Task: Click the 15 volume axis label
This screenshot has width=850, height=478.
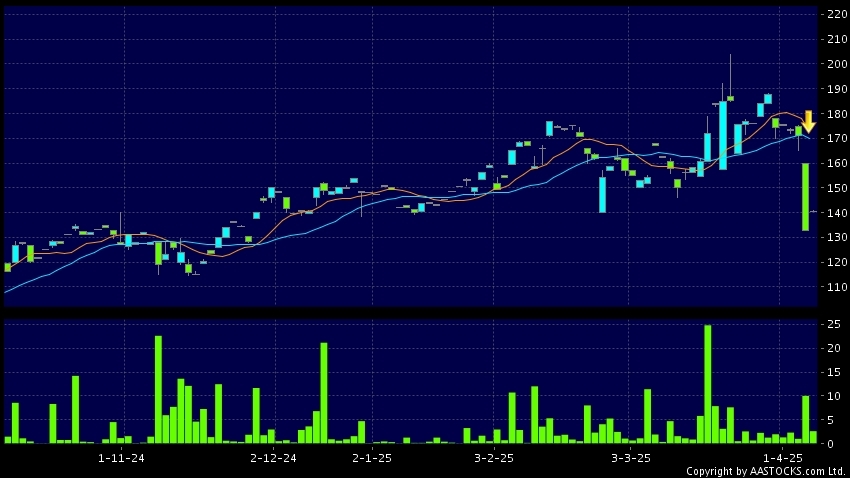Action: (x=834, y=372)
